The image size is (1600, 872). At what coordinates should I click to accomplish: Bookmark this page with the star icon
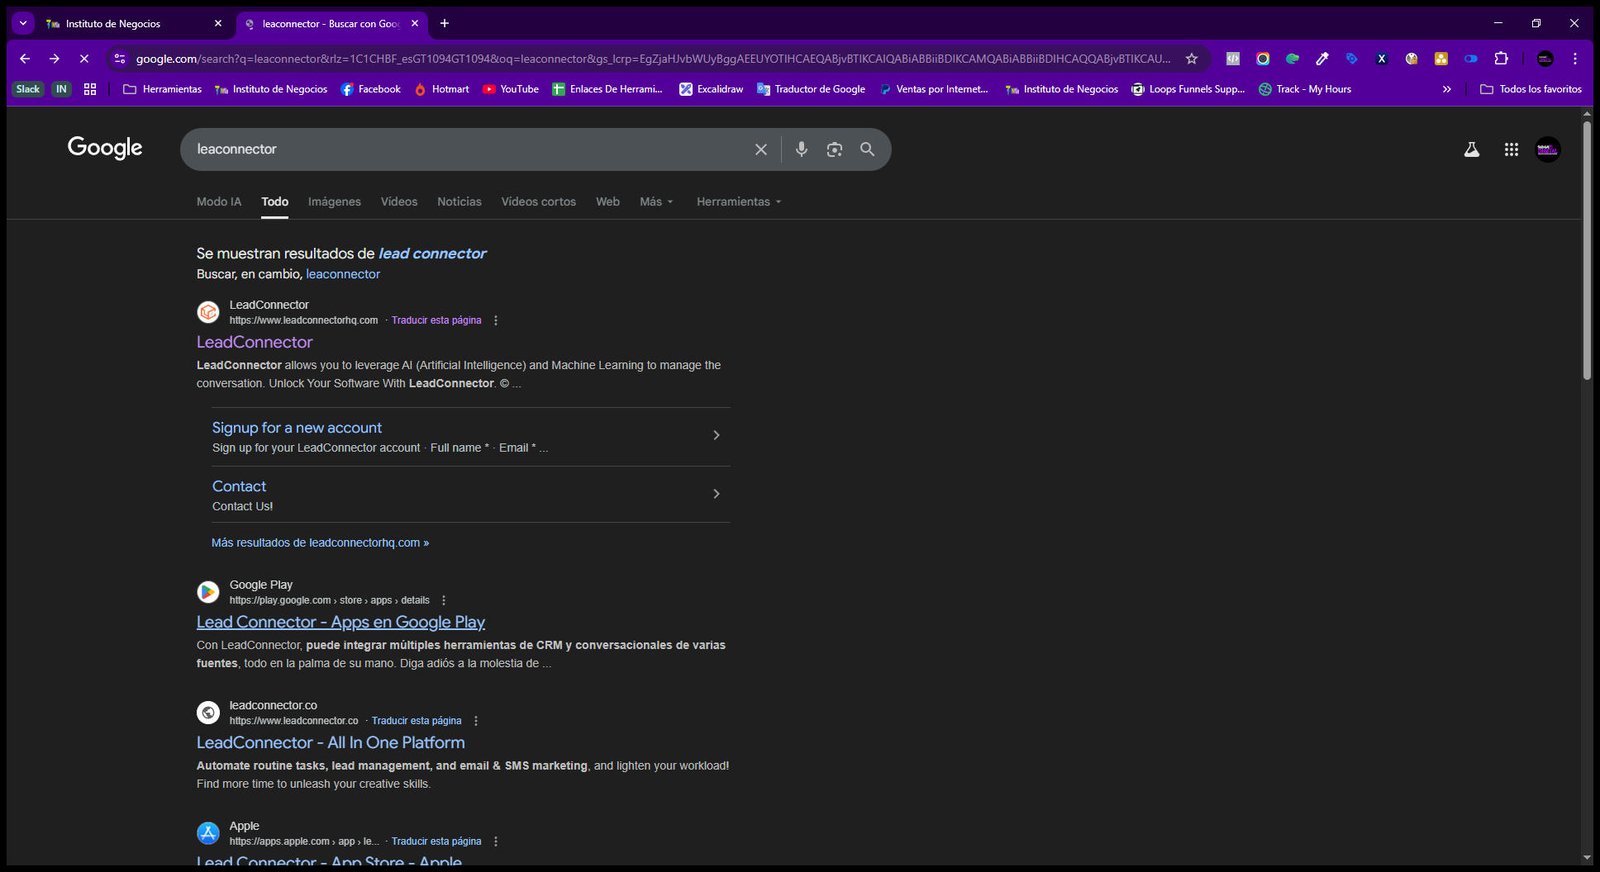1191,59
